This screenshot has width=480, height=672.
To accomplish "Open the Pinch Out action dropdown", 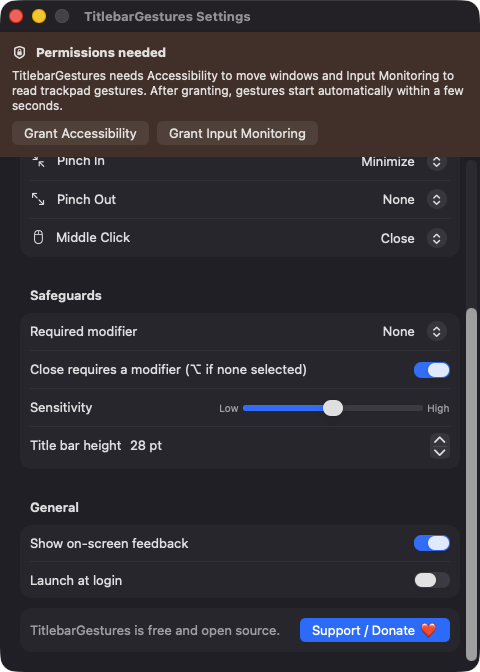I will [x=436, y=200].
